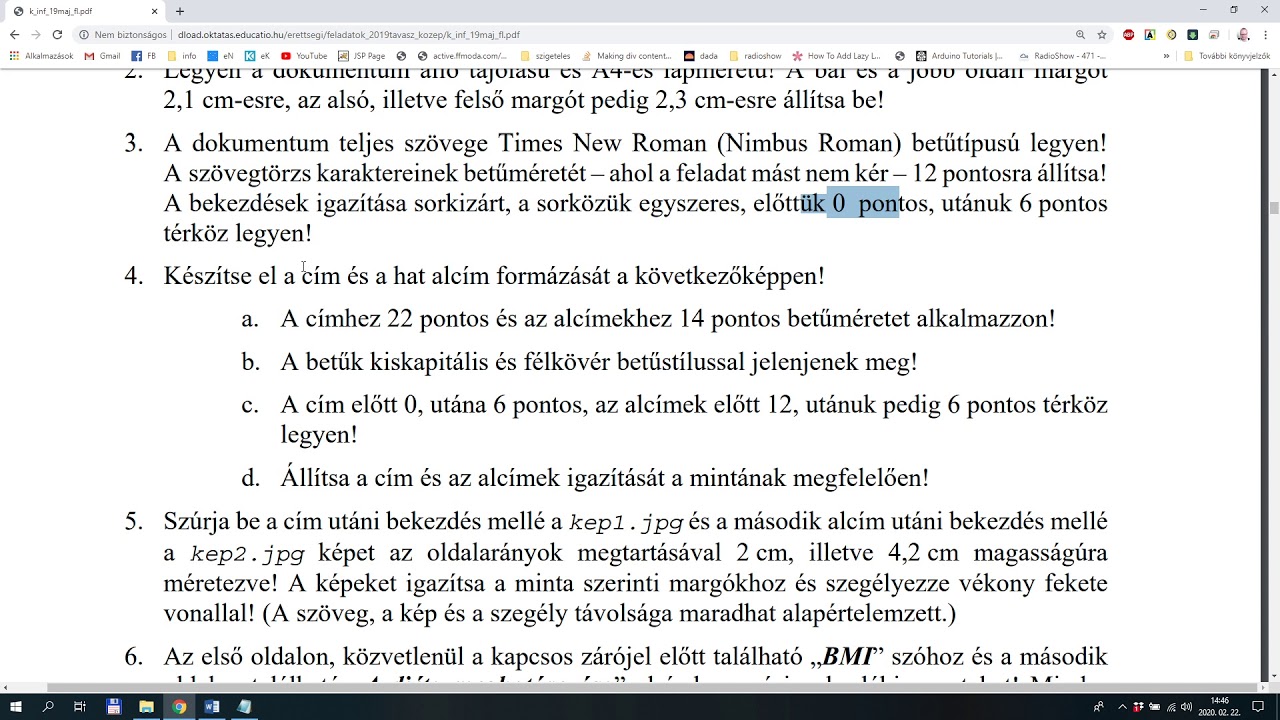Click the text 'kep2.jpg' in item 5
The height and width of the screenshot is (720, 1280).
click(x=247, y=554)
